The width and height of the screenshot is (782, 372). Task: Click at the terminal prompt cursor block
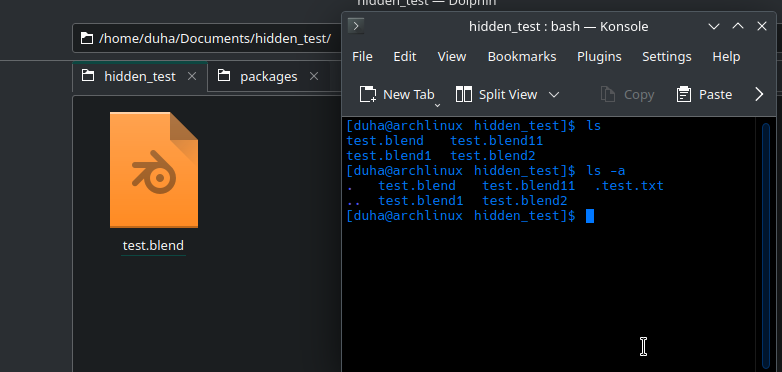pyautogui.click(x=590, y=216)
